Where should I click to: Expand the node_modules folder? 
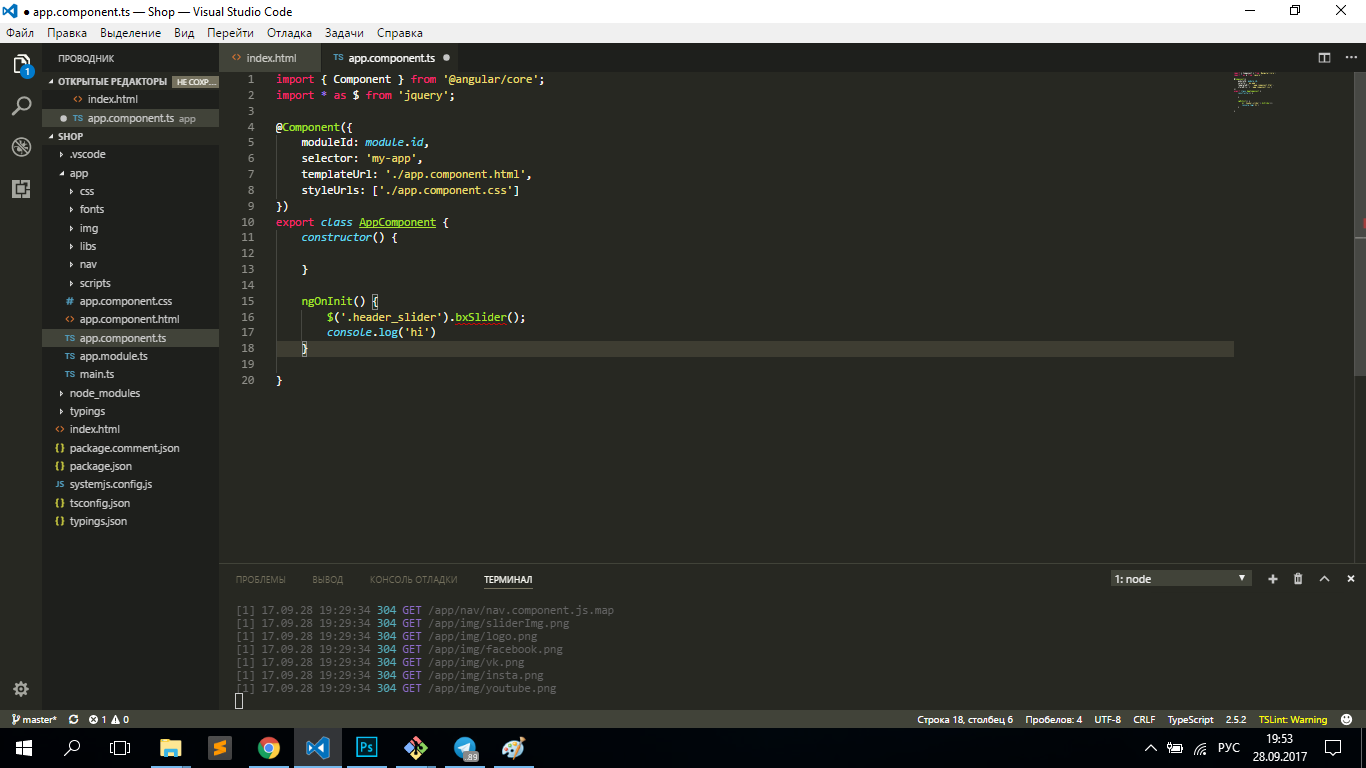[x=130, y=393]
